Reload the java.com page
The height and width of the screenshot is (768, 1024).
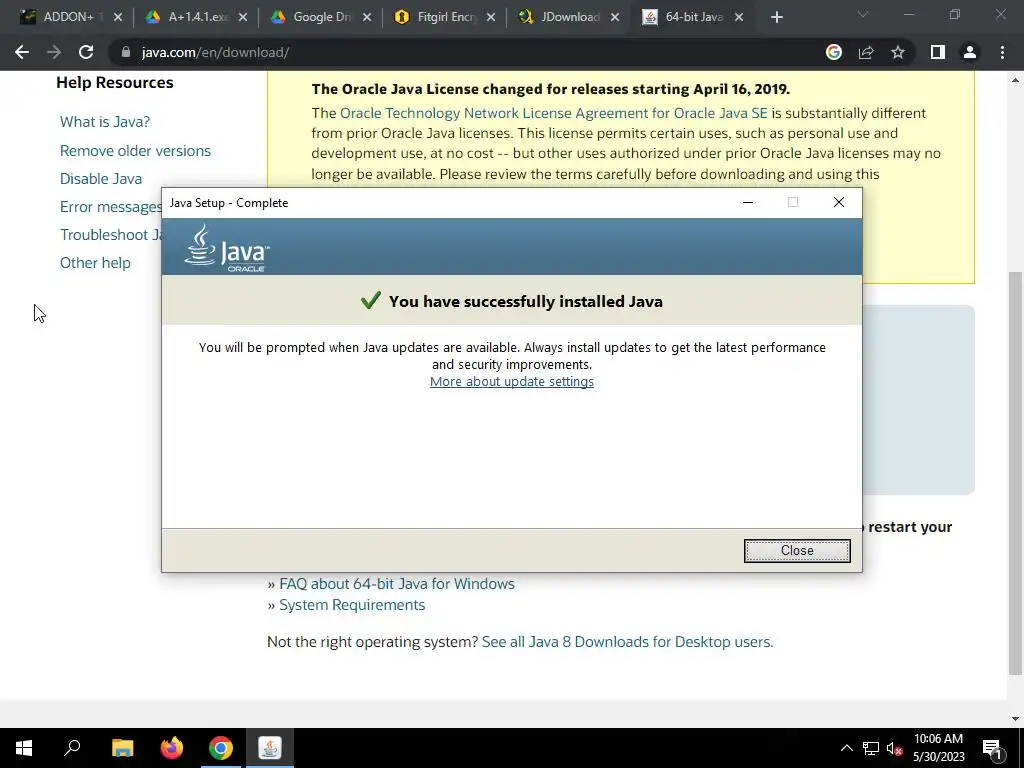point(86,52)
